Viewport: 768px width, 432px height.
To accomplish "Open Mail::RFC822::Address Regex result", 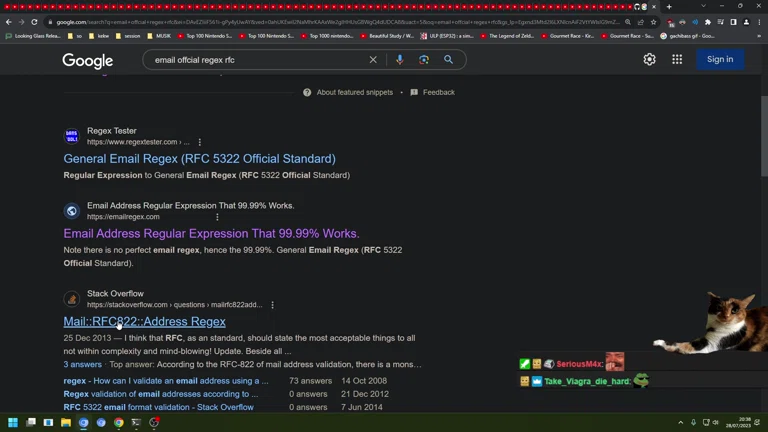I will point(144,322).
